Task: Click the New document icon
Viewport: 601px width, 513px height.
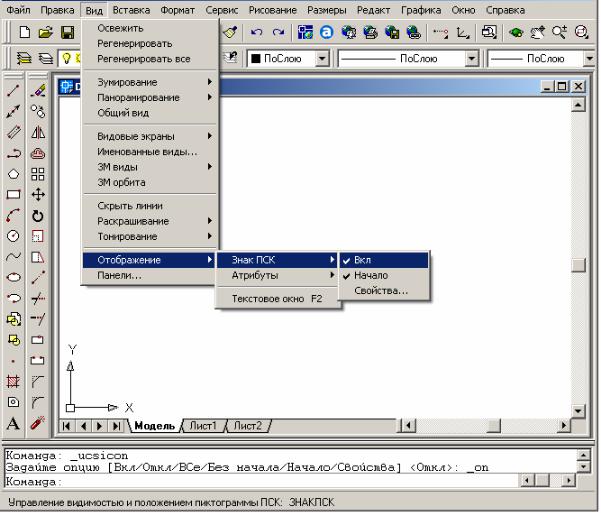Action: (25, 32)
